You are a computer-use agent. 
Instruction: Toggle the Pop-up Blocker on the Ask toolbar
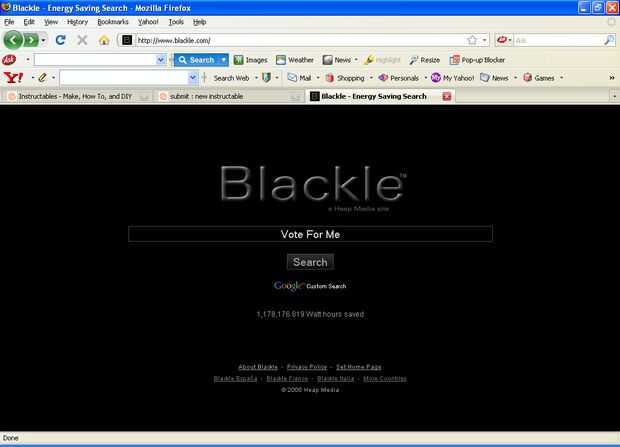point(477,60)
